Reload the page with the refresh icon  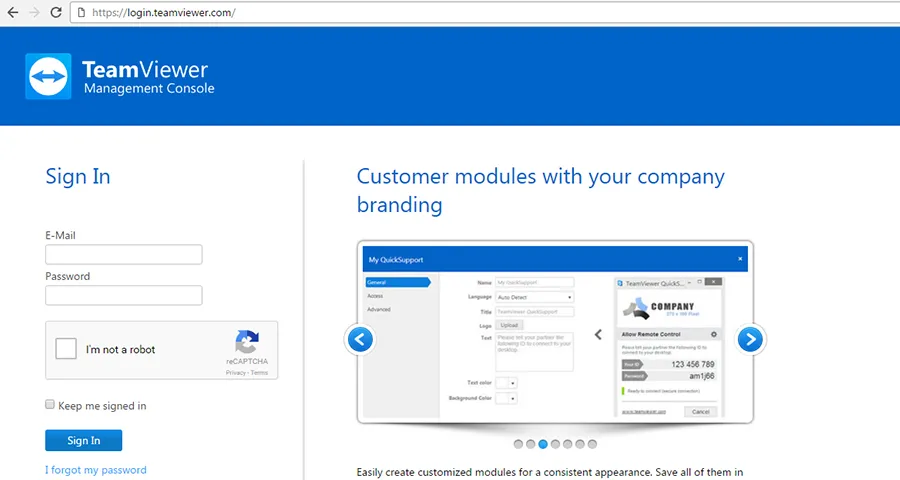(56, 12)
